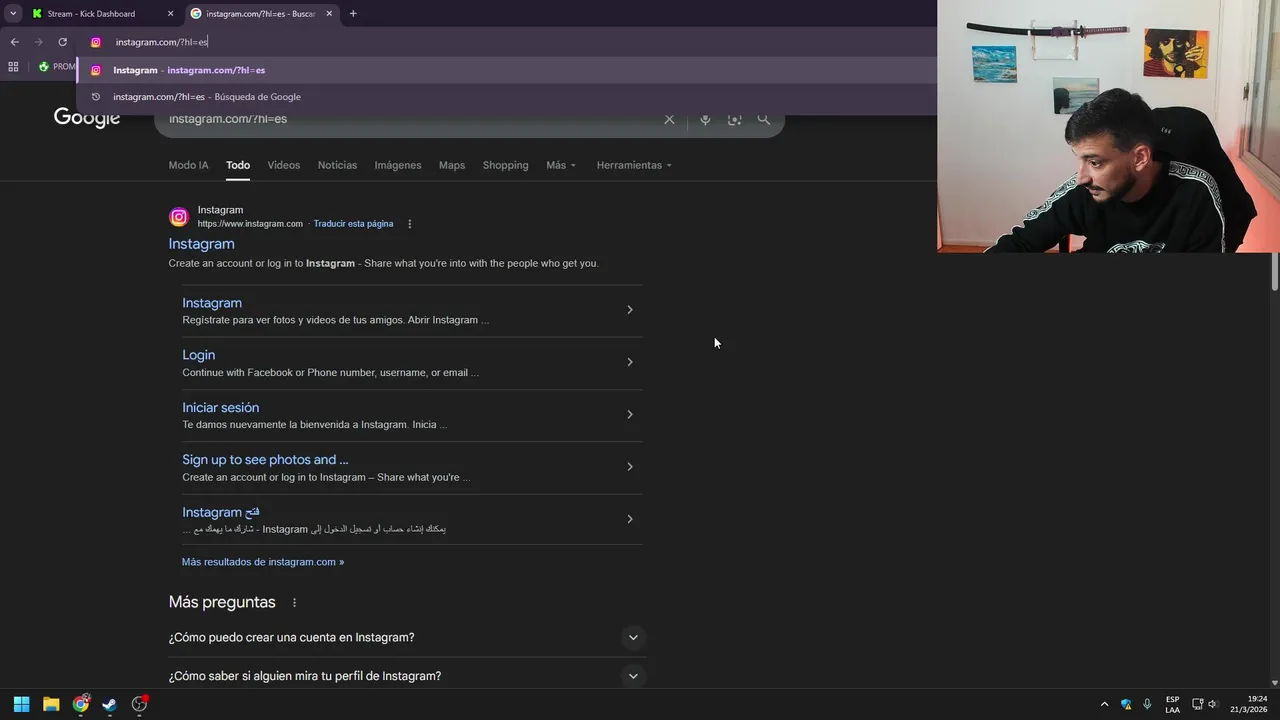Screen dimensions: 1280x720
Task: Choose the 'Búsqueda de Google' suggestion
Action: pyautogui.click(x=508, y=97)
